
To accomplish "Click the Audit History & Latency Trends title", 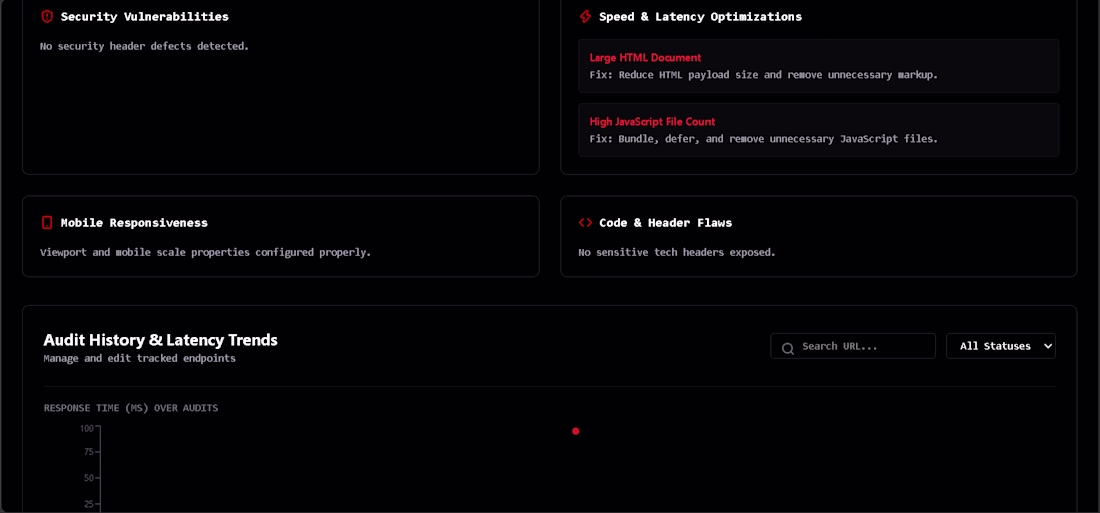I will (161, 340).
